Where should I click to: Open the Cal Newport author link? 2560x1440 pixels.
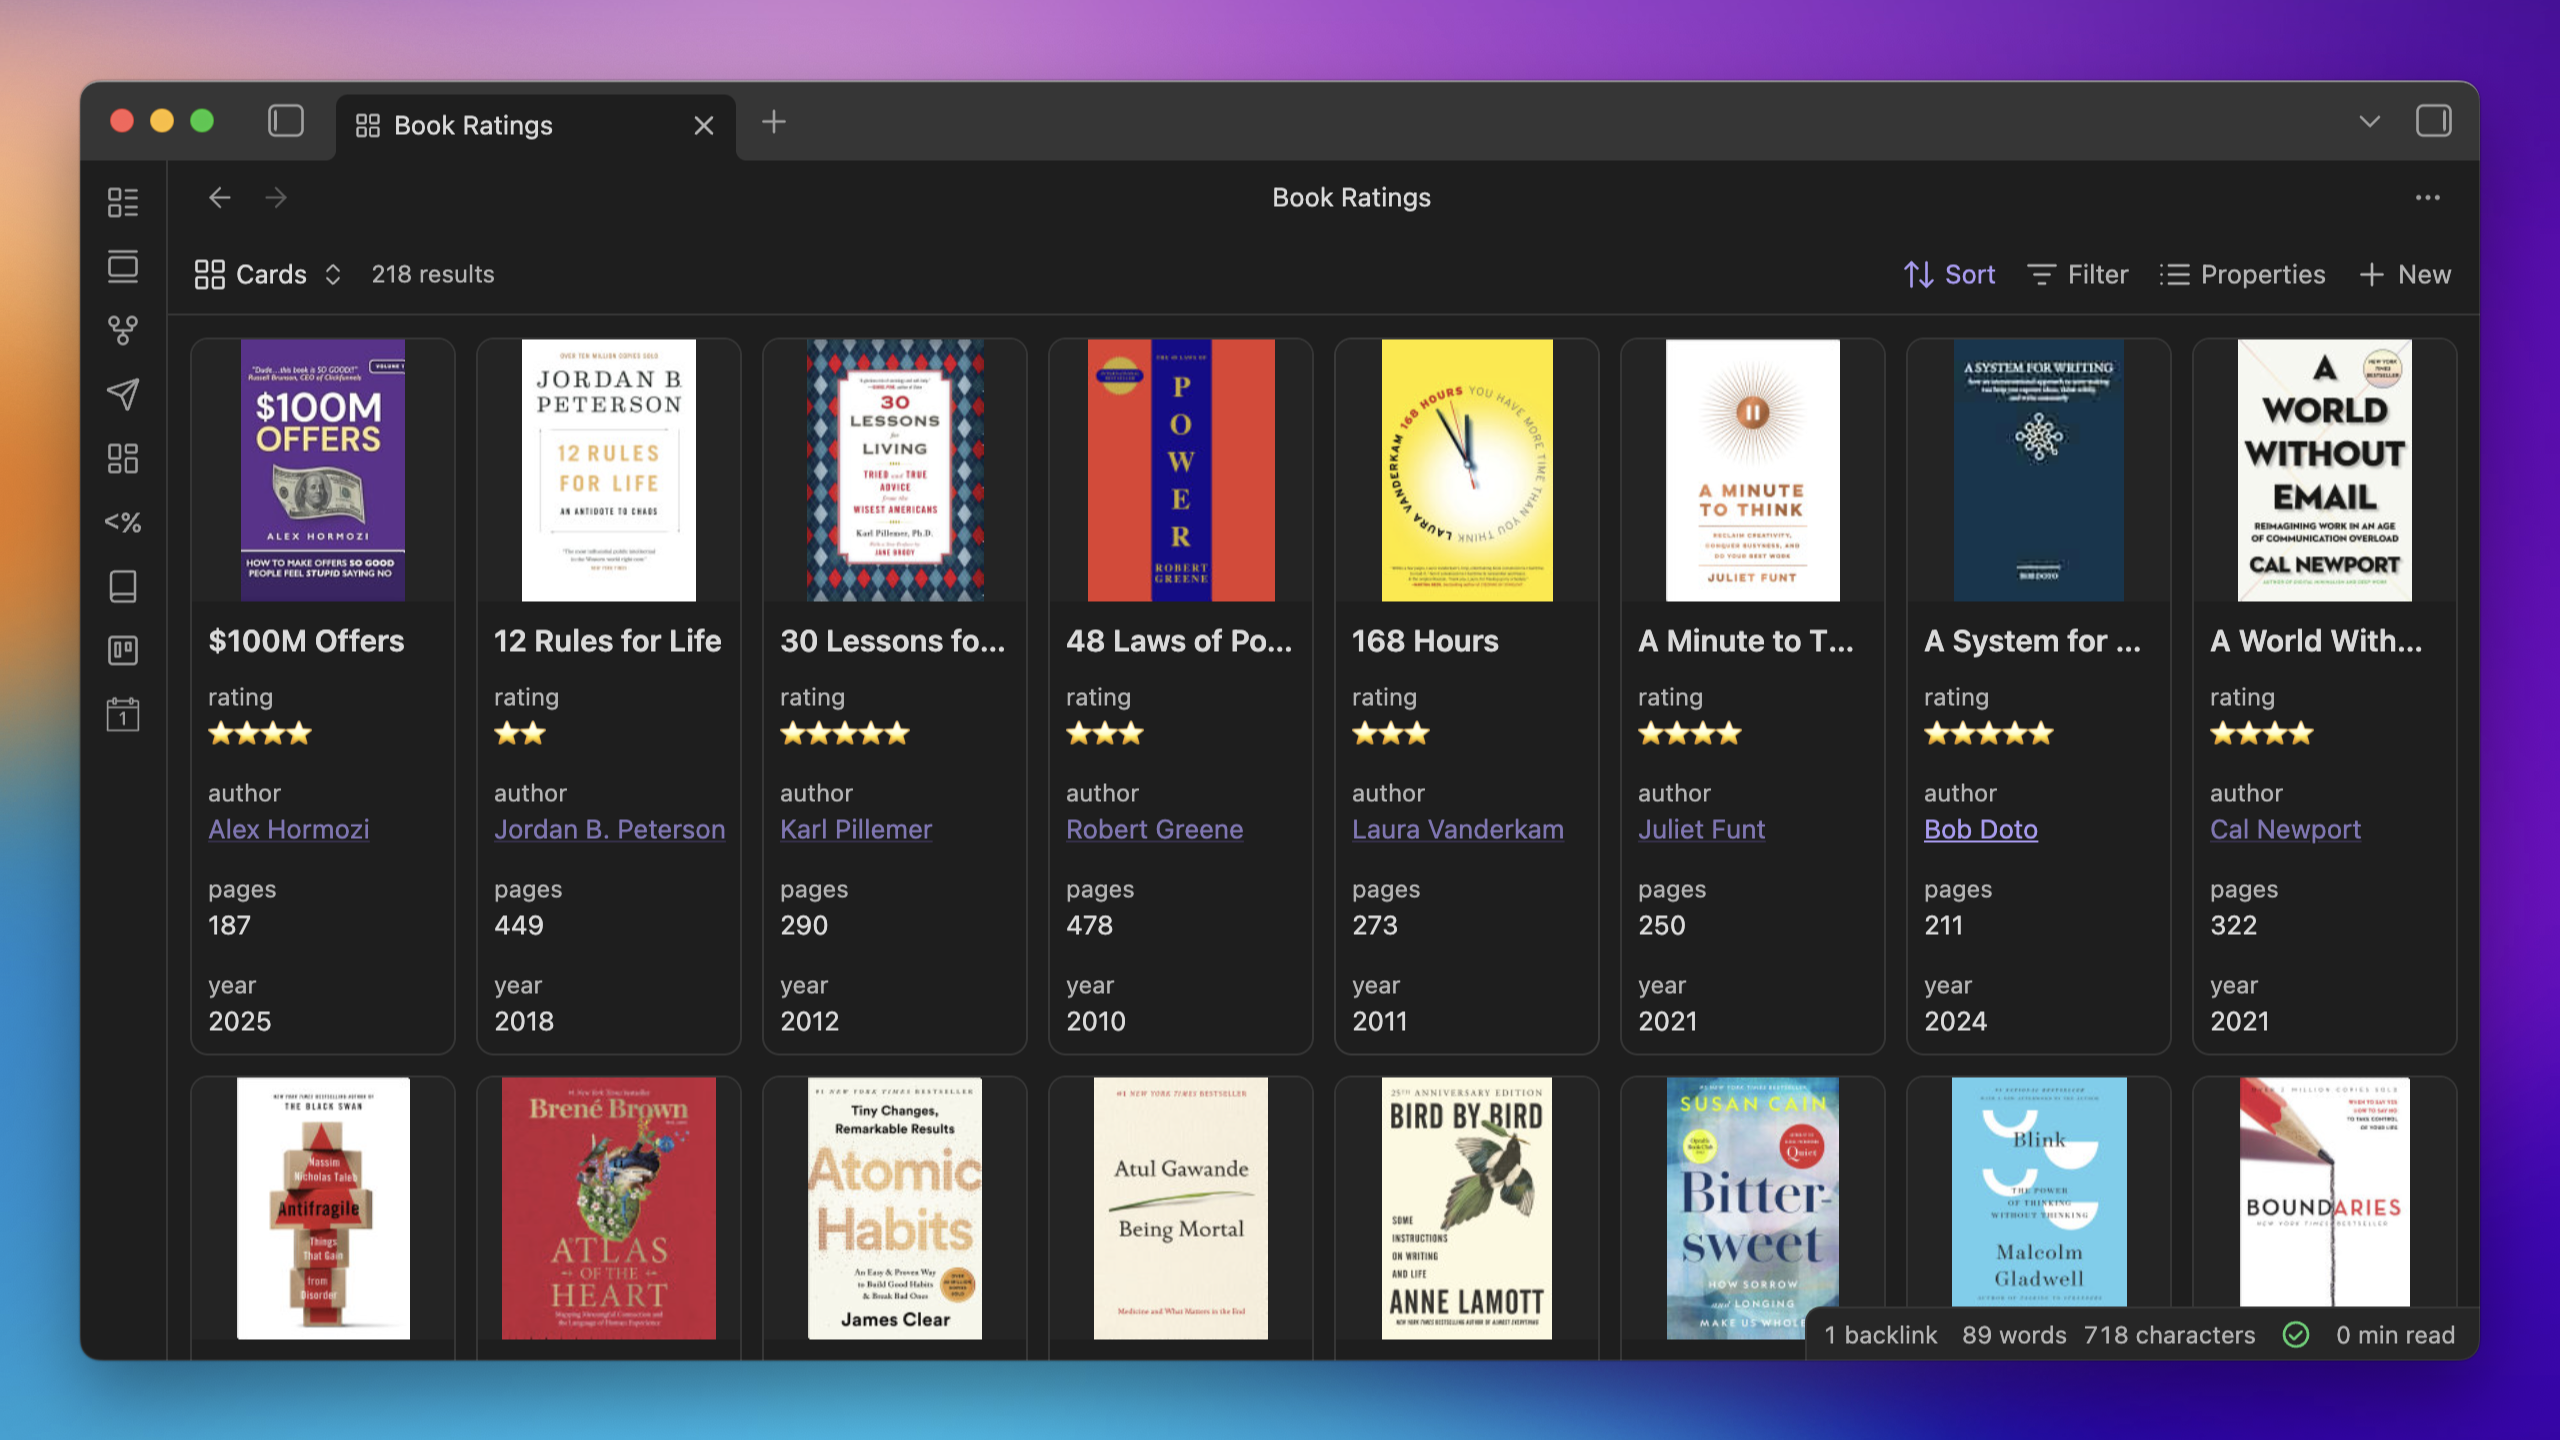[2285, 829]
